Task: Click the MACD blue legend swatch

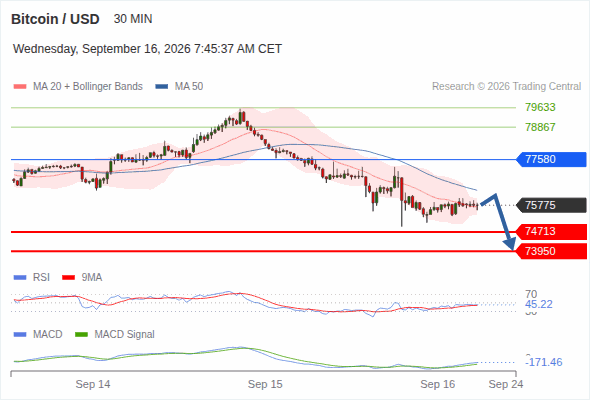Action: [x=20, y=335]
